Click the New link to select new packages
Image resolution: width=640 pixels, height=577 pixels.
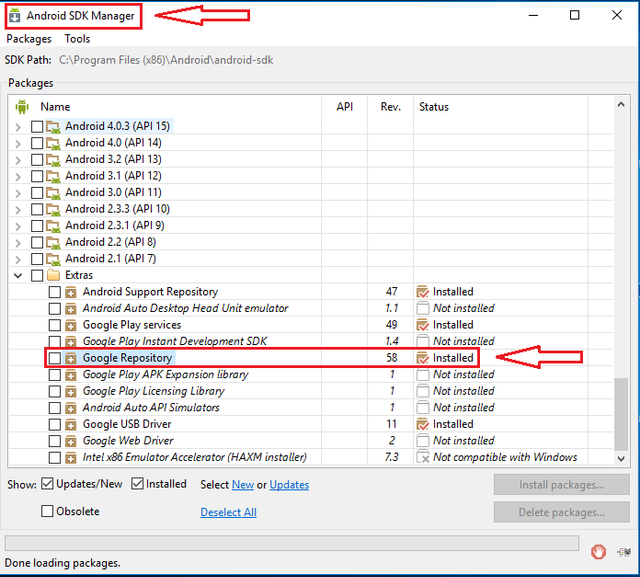click(243, 485)
